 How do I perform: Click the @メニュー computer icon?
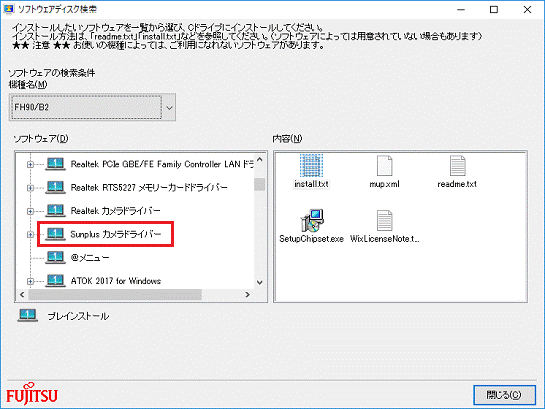pos(56,257)
